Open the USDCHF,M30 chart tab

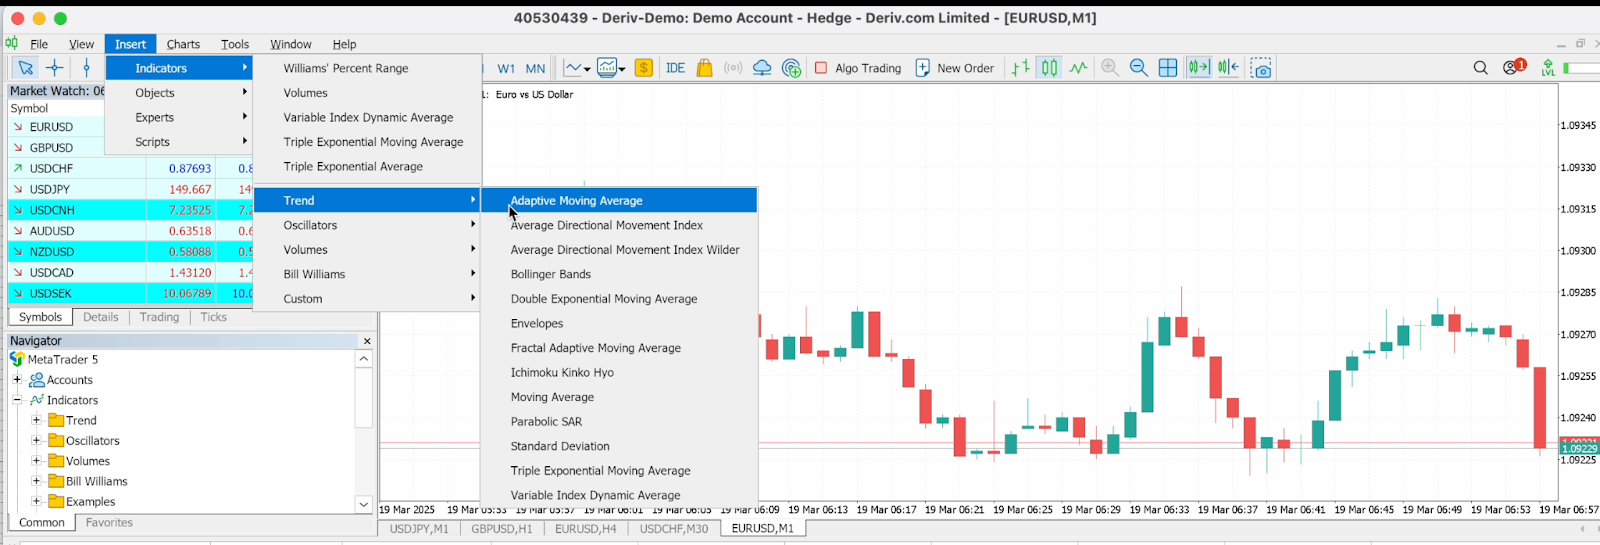coord(674,528)
